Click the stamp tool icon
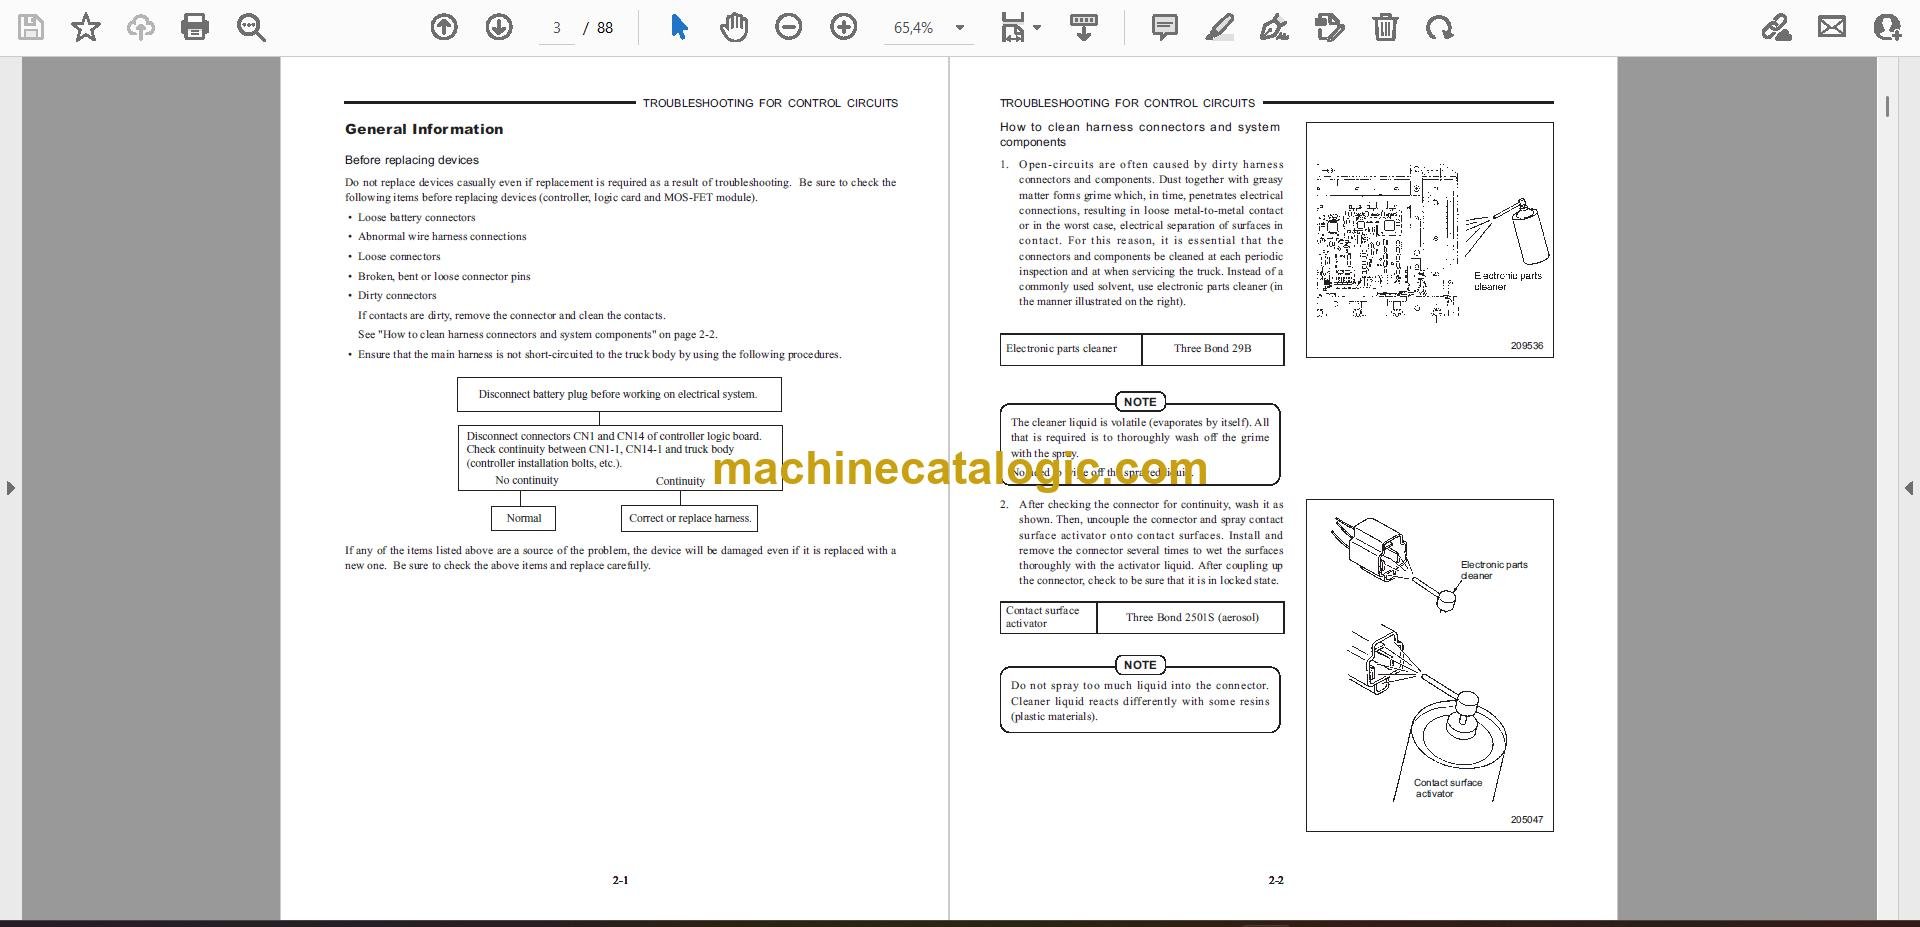Image resolution: width=1920 pixels, height=927 pixels. pyautogui.click(x=1330, y=27)
